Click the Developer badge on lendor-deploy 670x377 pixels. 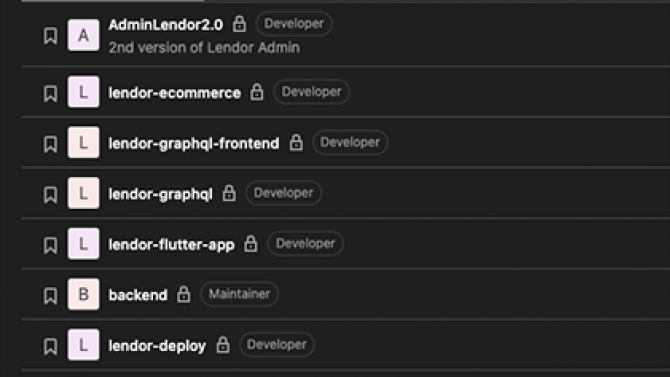tap(277, 344)
